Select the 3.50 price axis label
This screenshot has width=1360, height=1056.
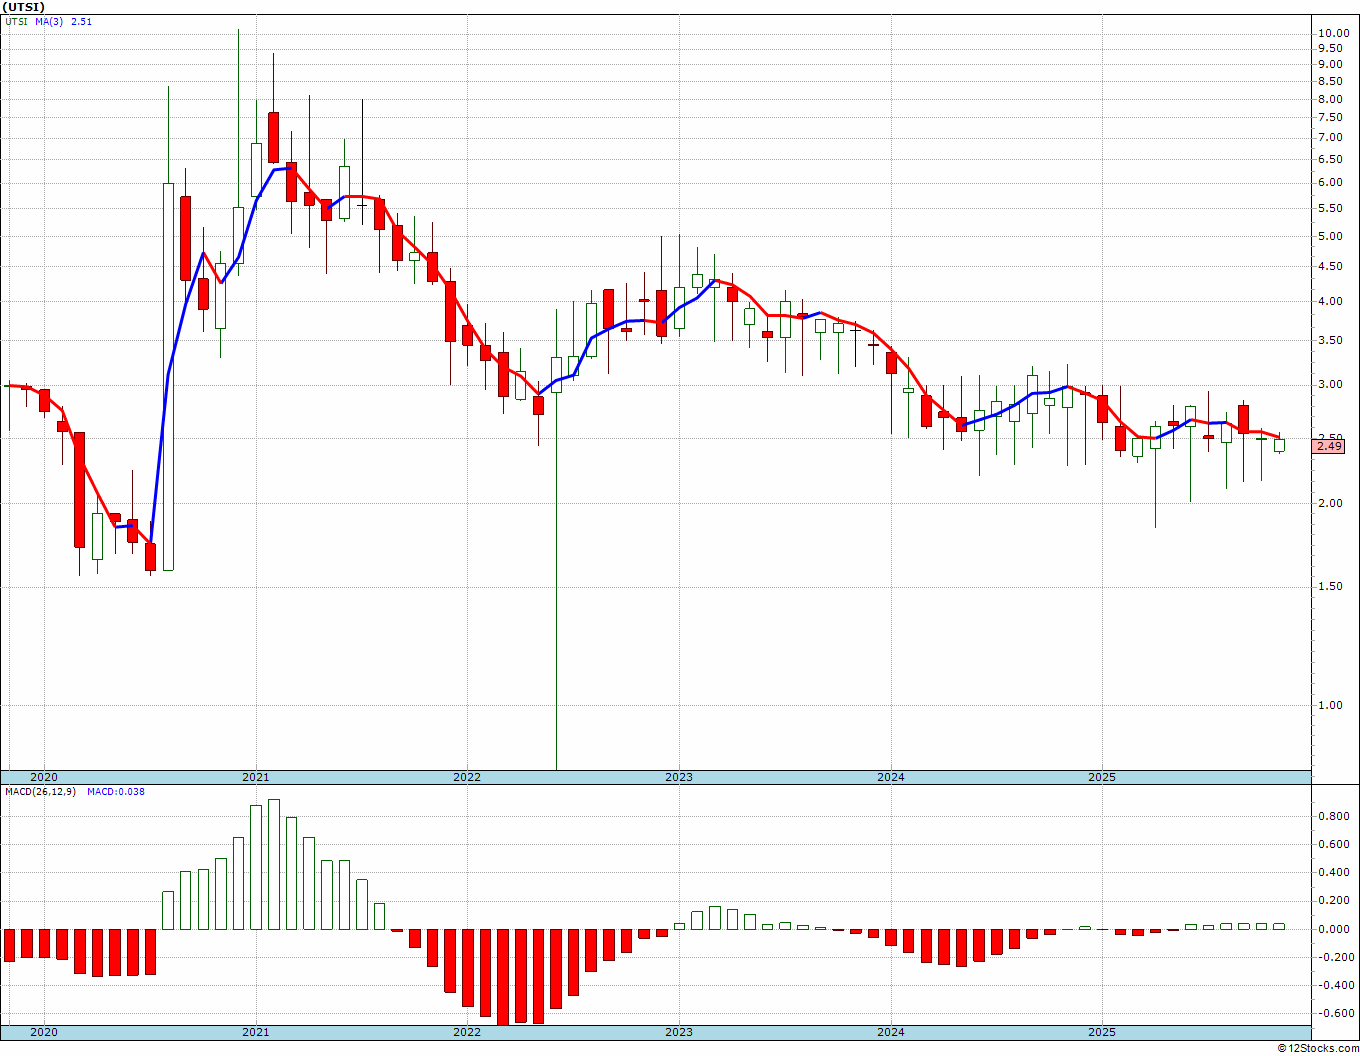1329,340
